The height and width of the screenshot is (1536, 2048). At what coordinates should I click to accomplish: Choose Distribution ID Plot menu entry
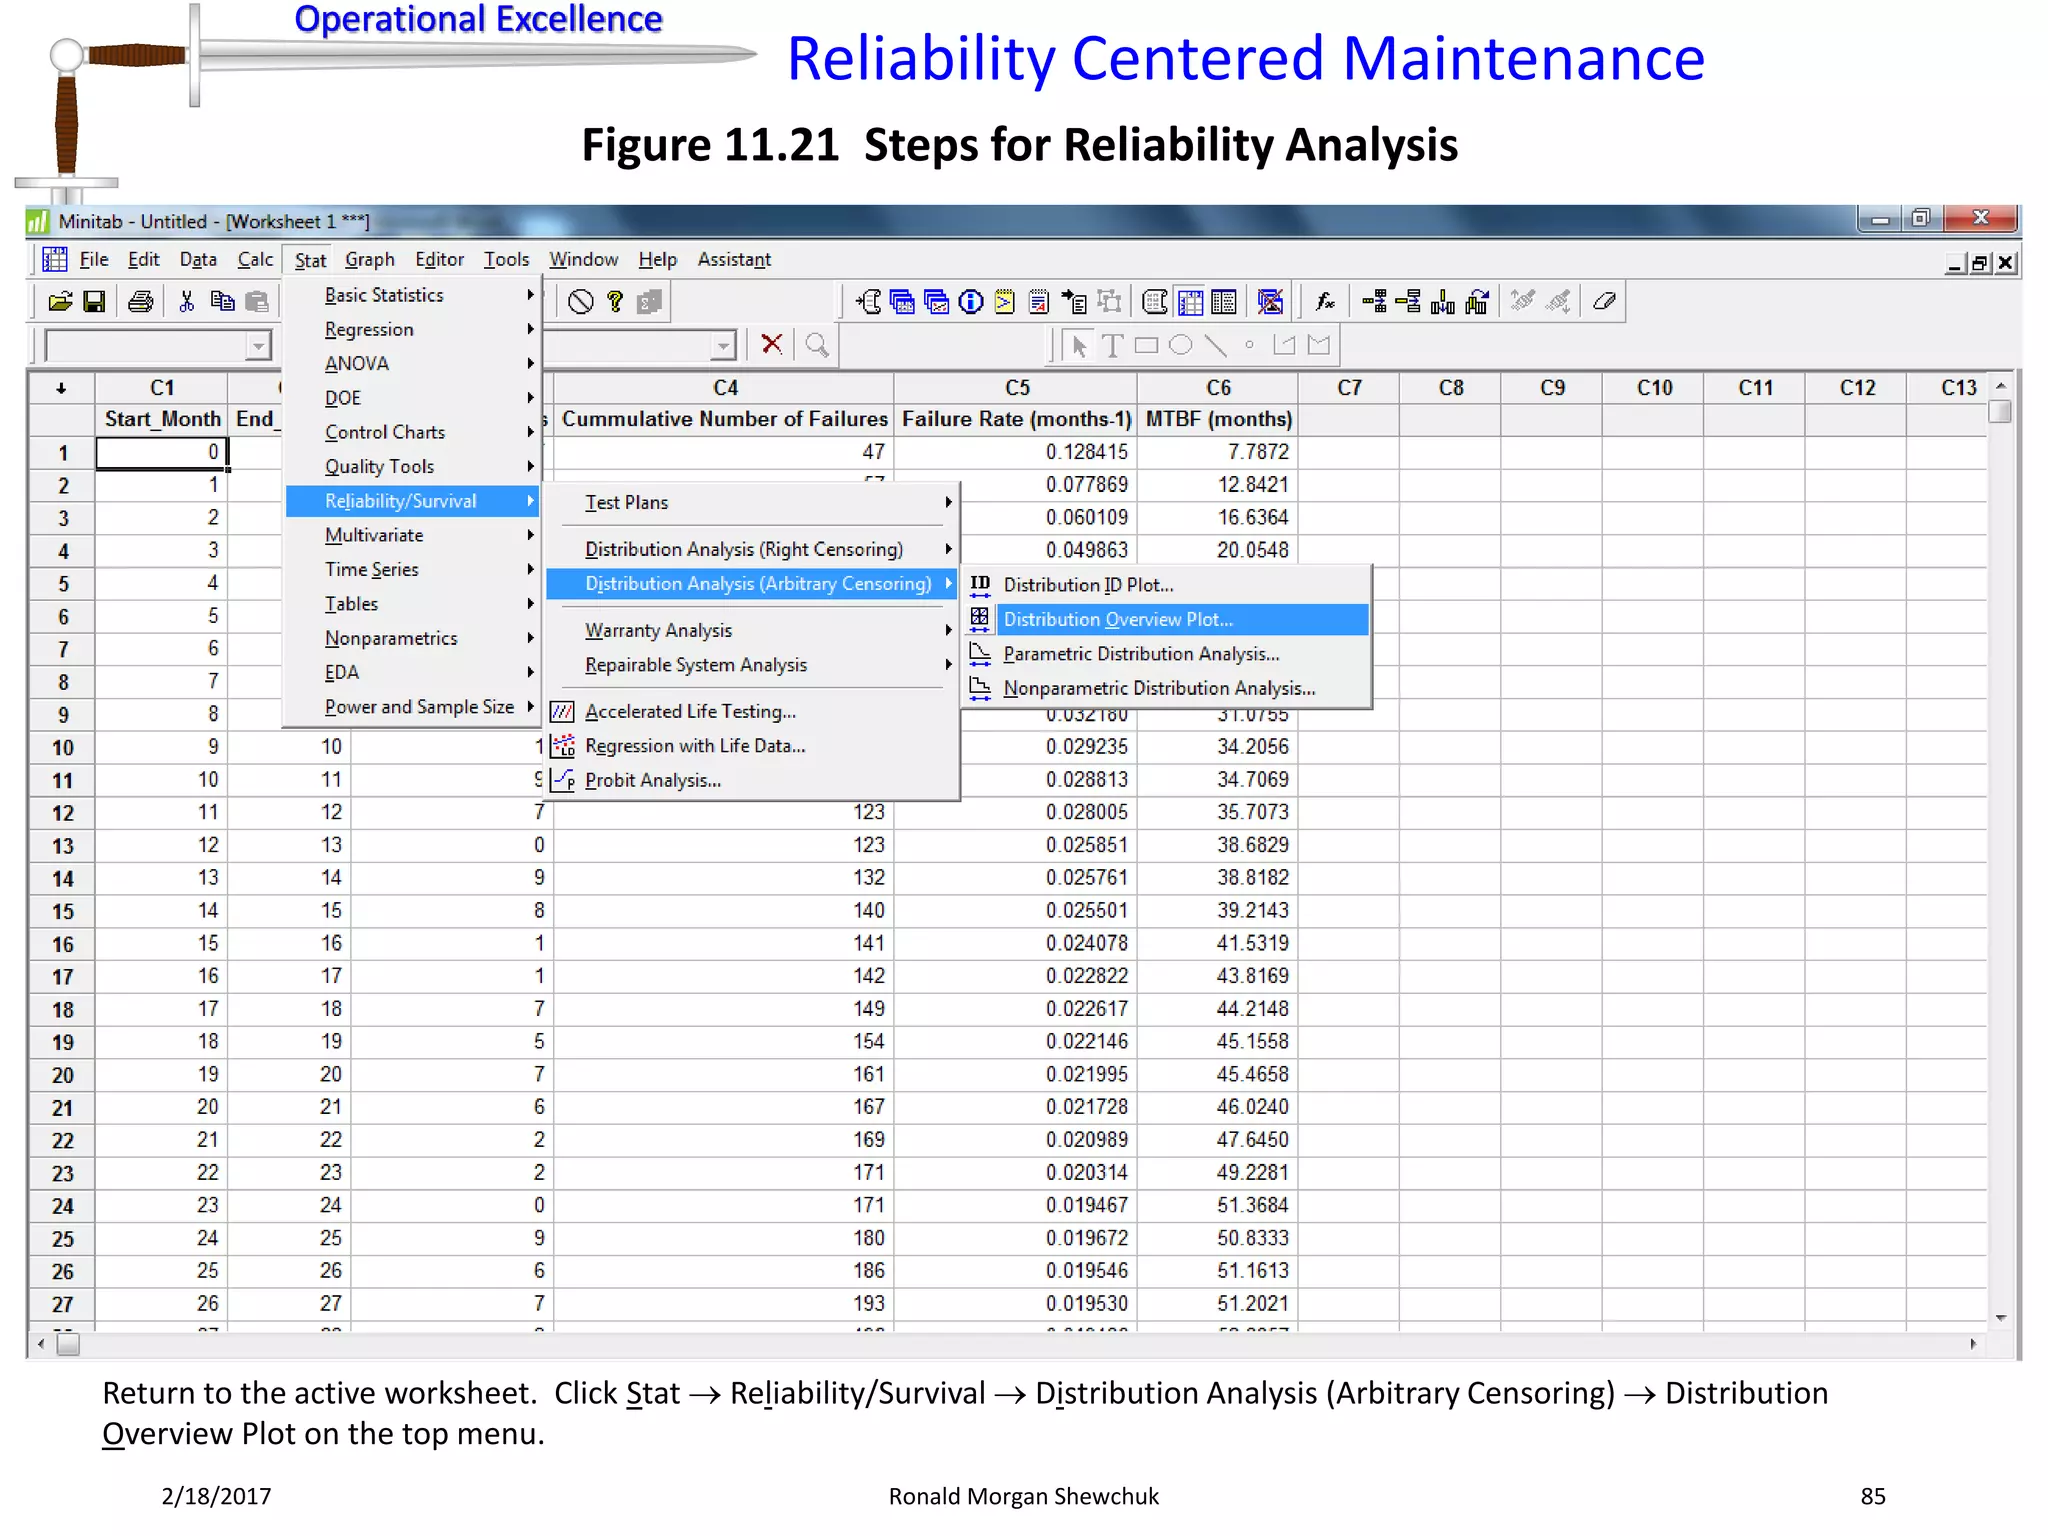pyautogui.click(x=1167, y=585)
